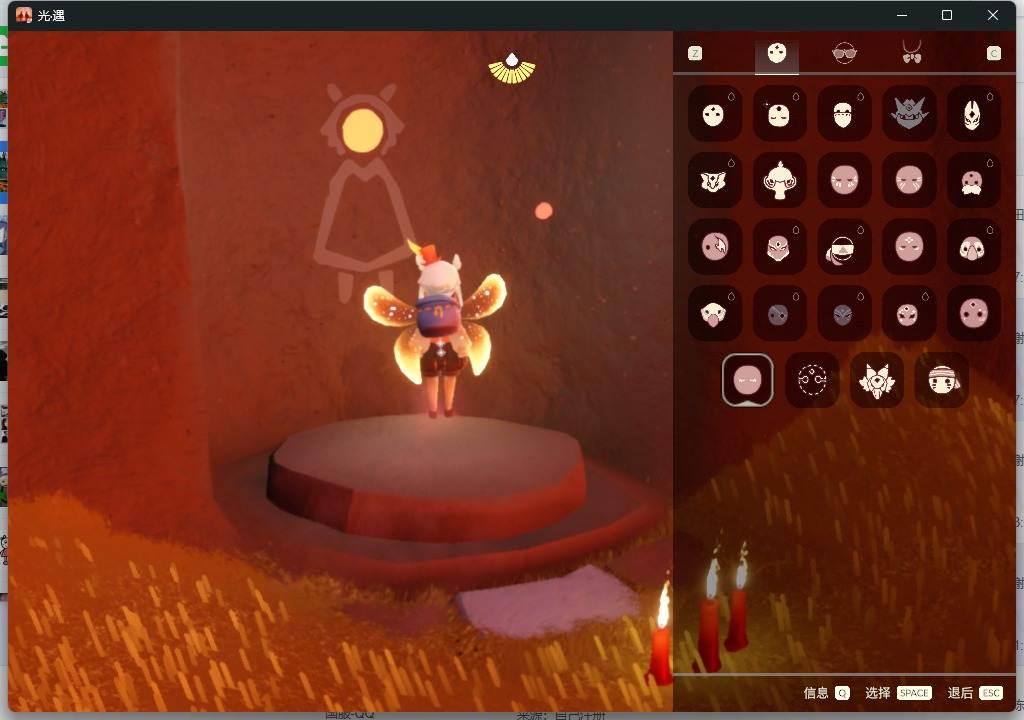Select the pink mask with forehead flower dots

click(909, 247)
